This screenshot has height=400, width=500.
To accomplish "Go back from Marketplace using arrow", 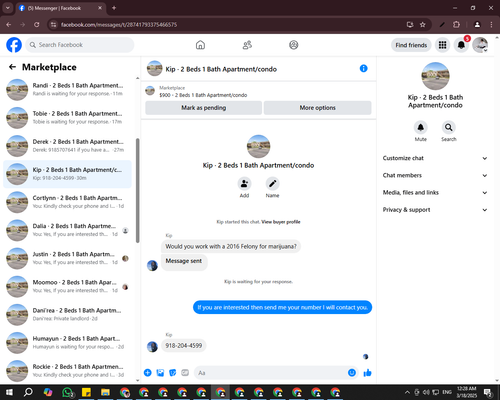I will tap(12, 67).
